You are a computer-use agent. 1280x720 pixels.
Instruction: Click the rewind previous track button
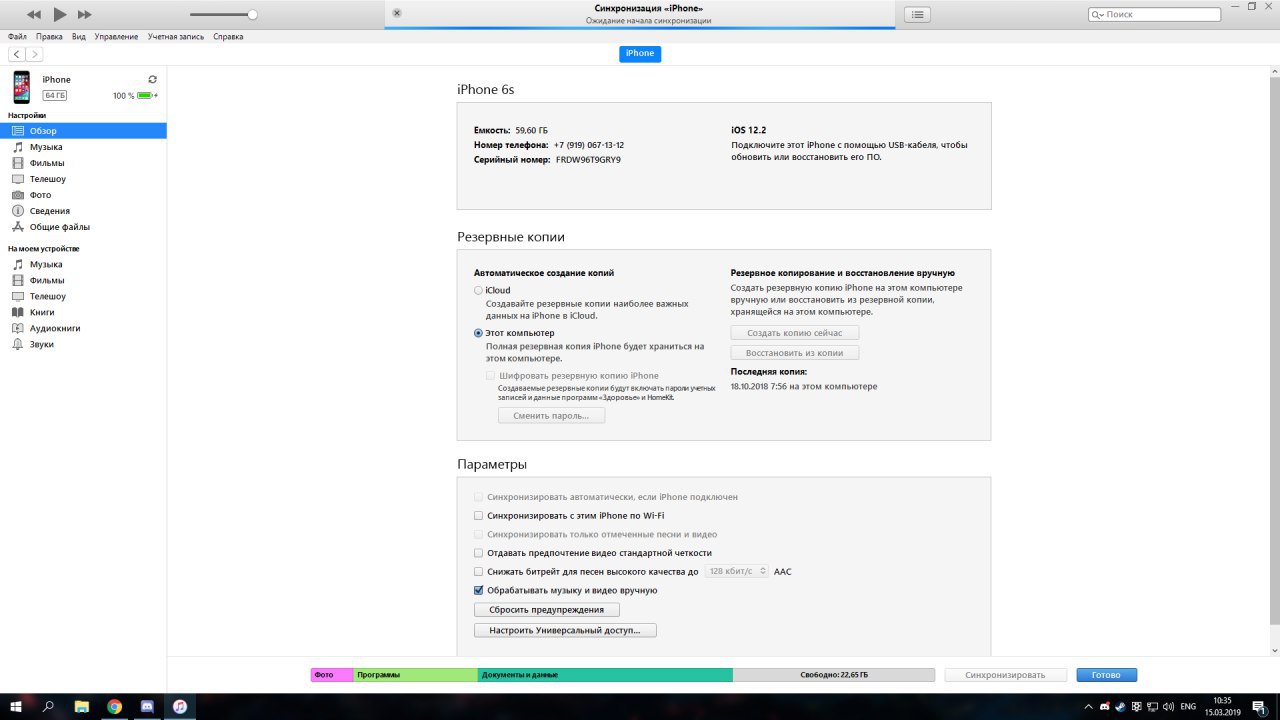[x=34, y=15]
